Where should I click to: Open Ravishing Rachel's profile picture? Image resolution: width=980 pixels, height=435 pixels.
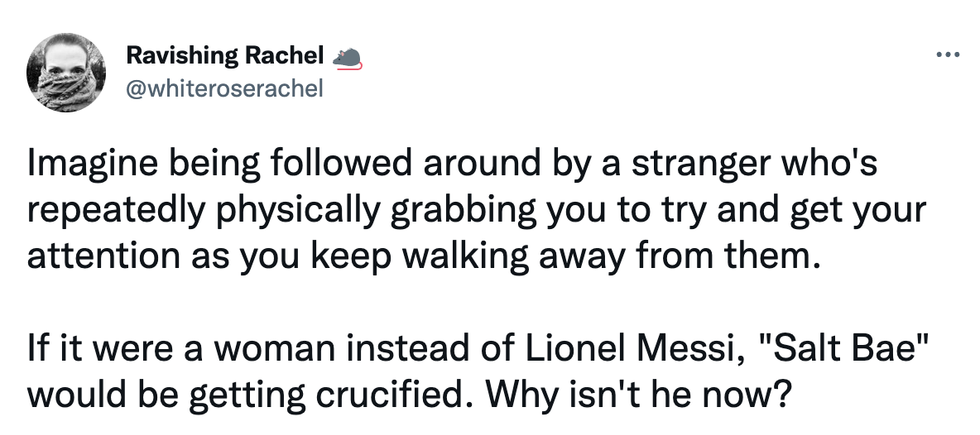[64, 73]
